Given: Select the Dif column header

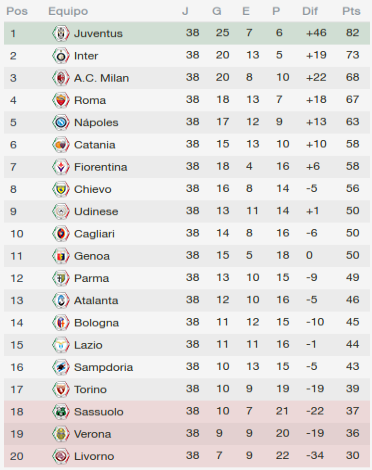Looking at the screenshot, I should tap(310, 11).
